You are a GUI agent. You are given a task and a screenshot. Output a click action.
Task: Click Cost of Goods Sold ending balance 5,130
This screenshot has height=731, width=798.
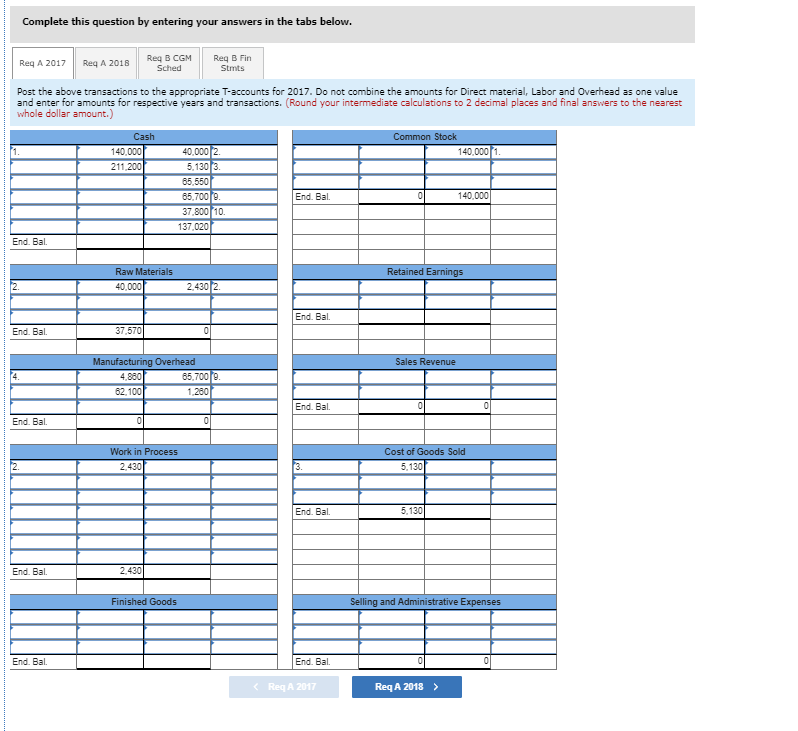pyautogui.click(x=391, y=511)
